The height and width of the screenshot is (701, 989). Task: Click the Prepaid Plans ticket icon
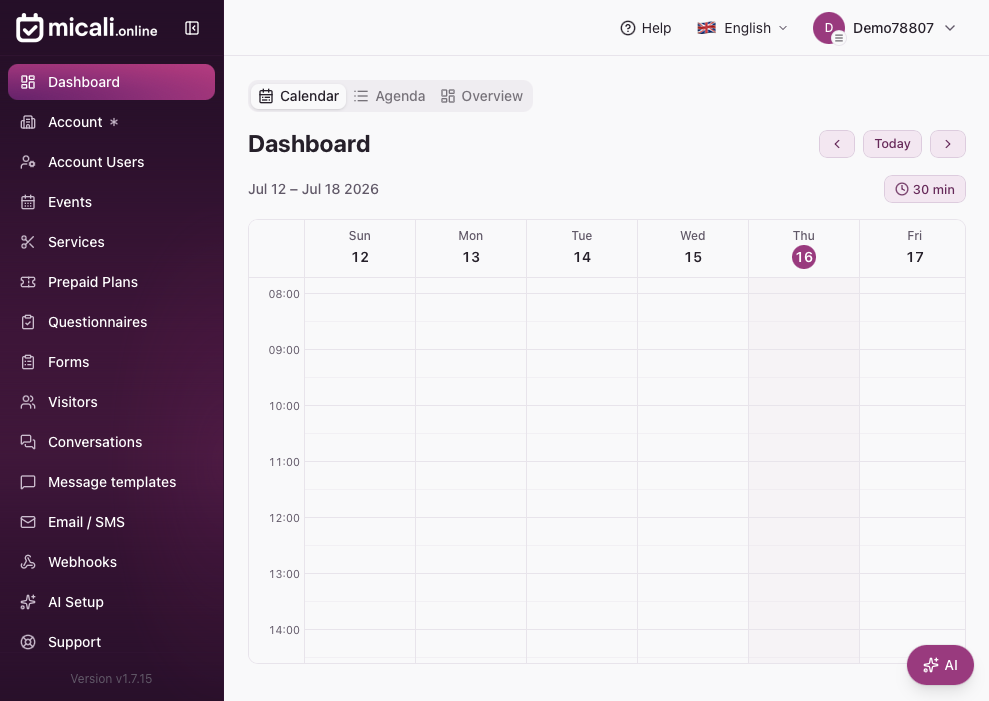tap(28, 282)
